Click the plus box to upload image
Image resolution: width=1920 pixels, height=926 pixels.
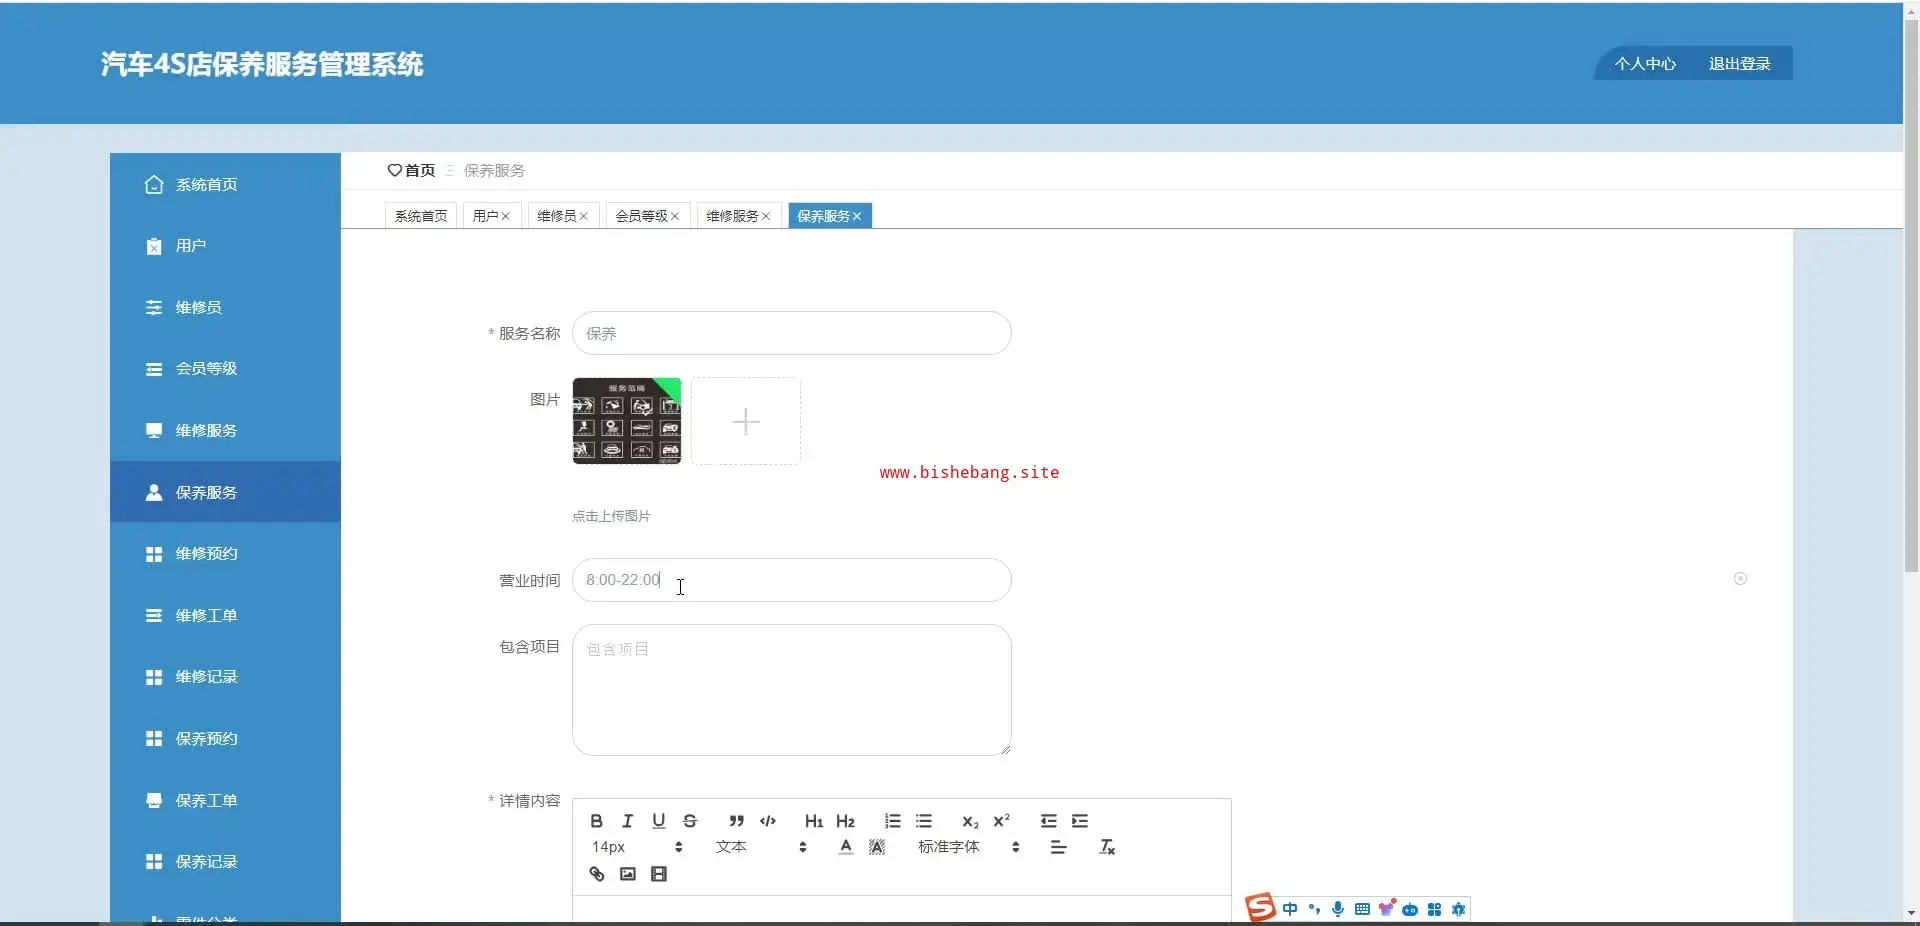coord(746,421)
